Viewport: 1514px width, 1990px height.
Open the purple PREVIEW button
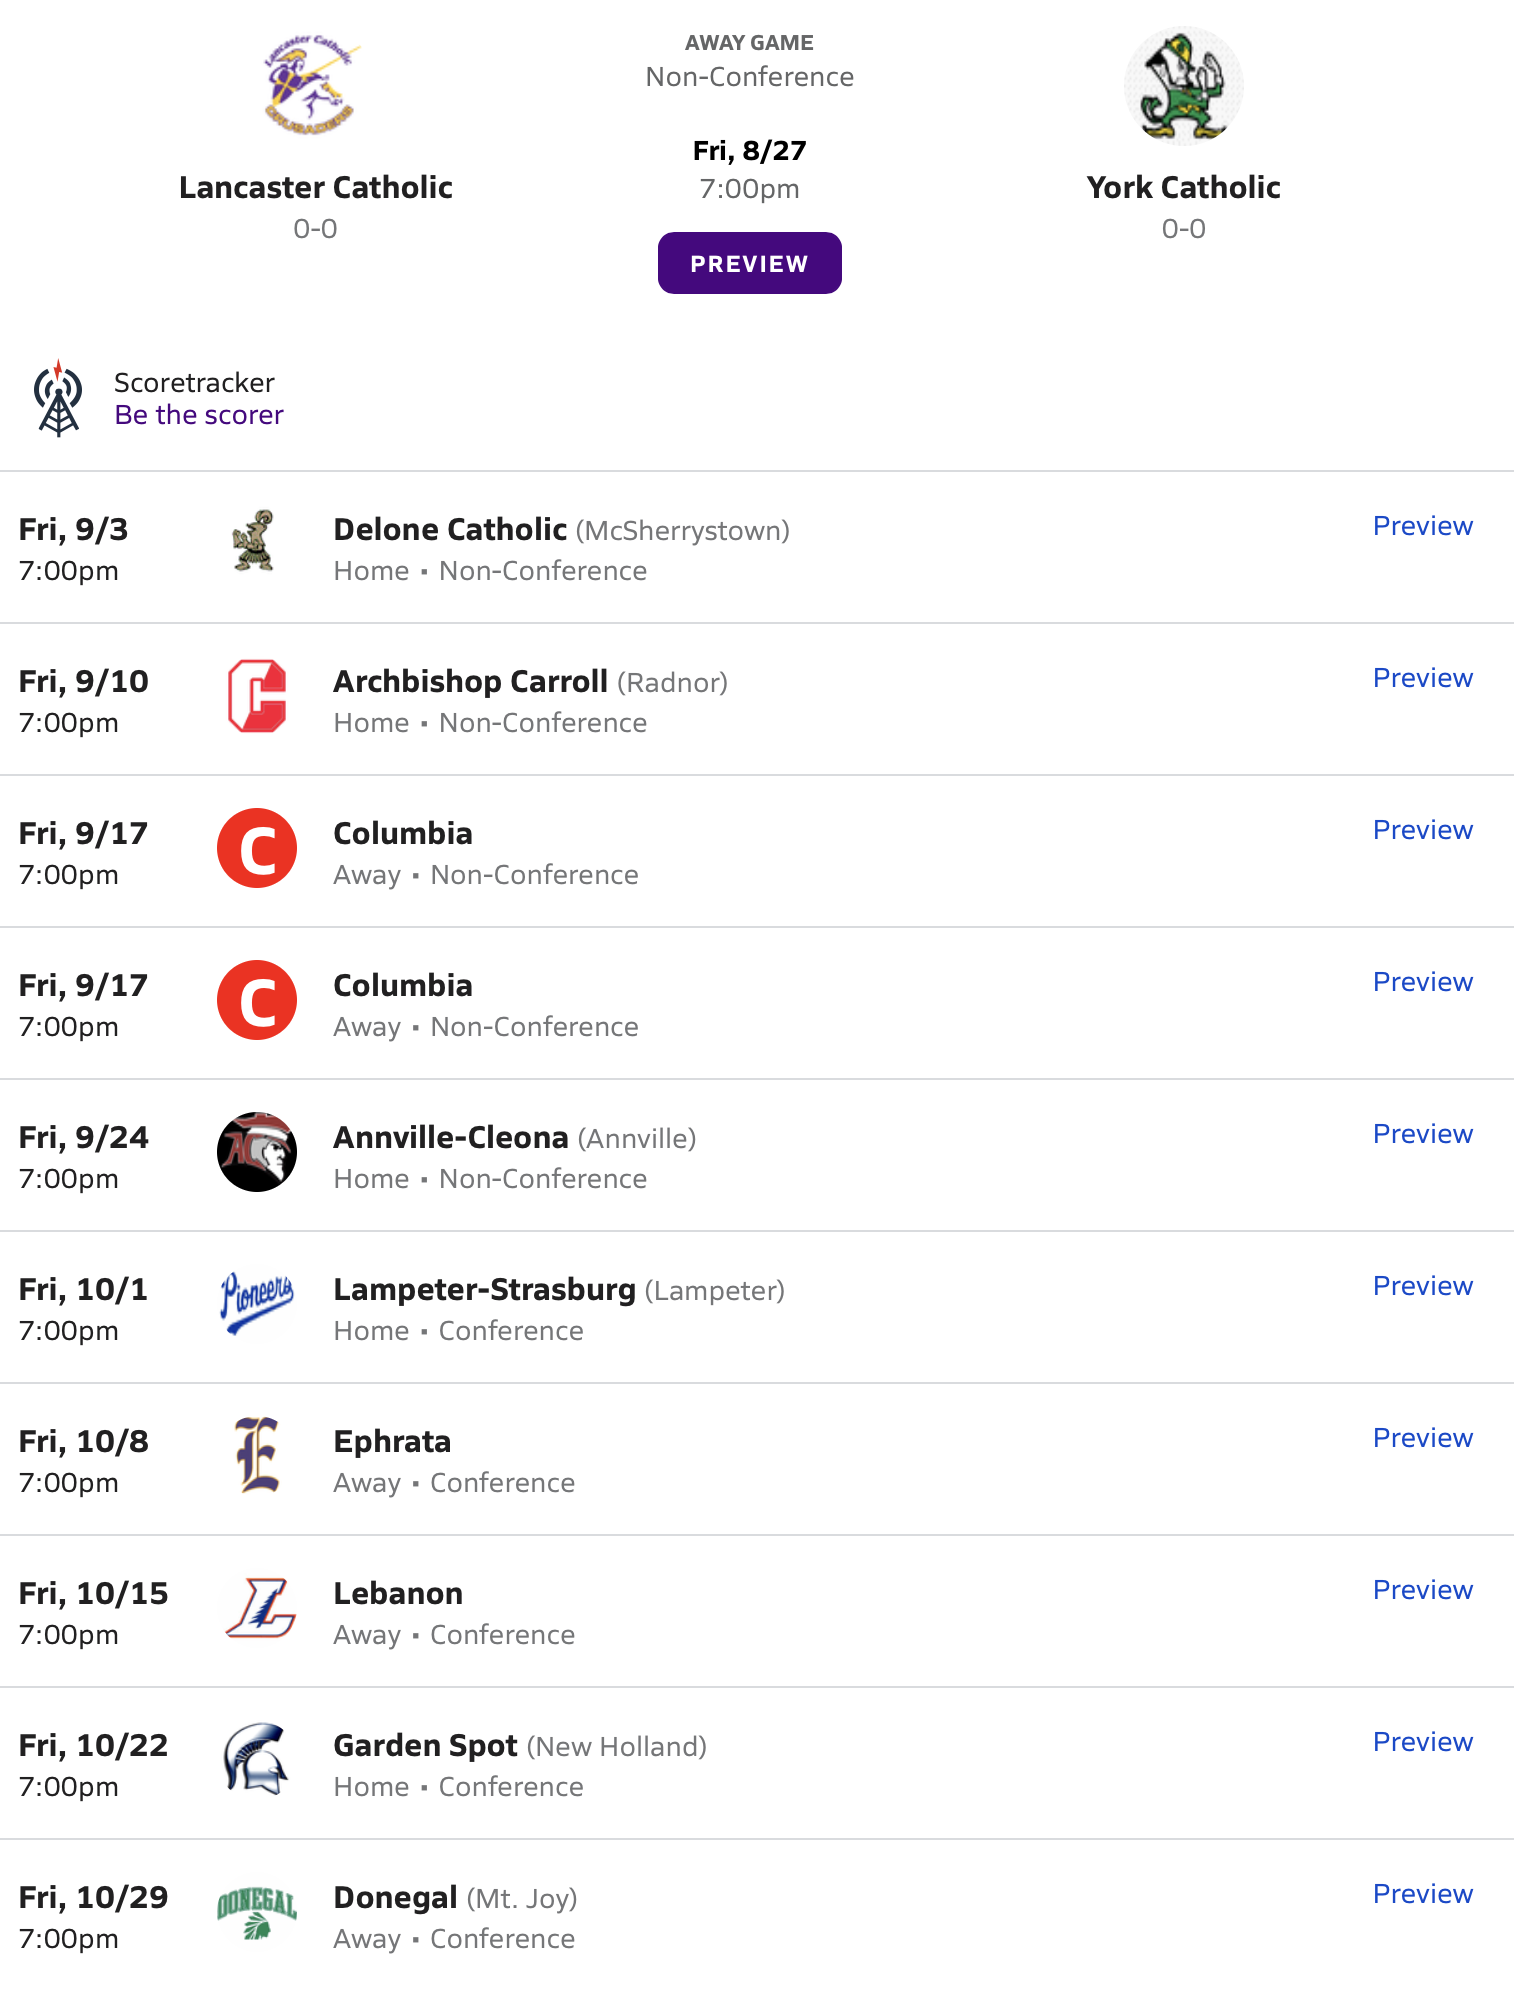click(x=750, y=263)
